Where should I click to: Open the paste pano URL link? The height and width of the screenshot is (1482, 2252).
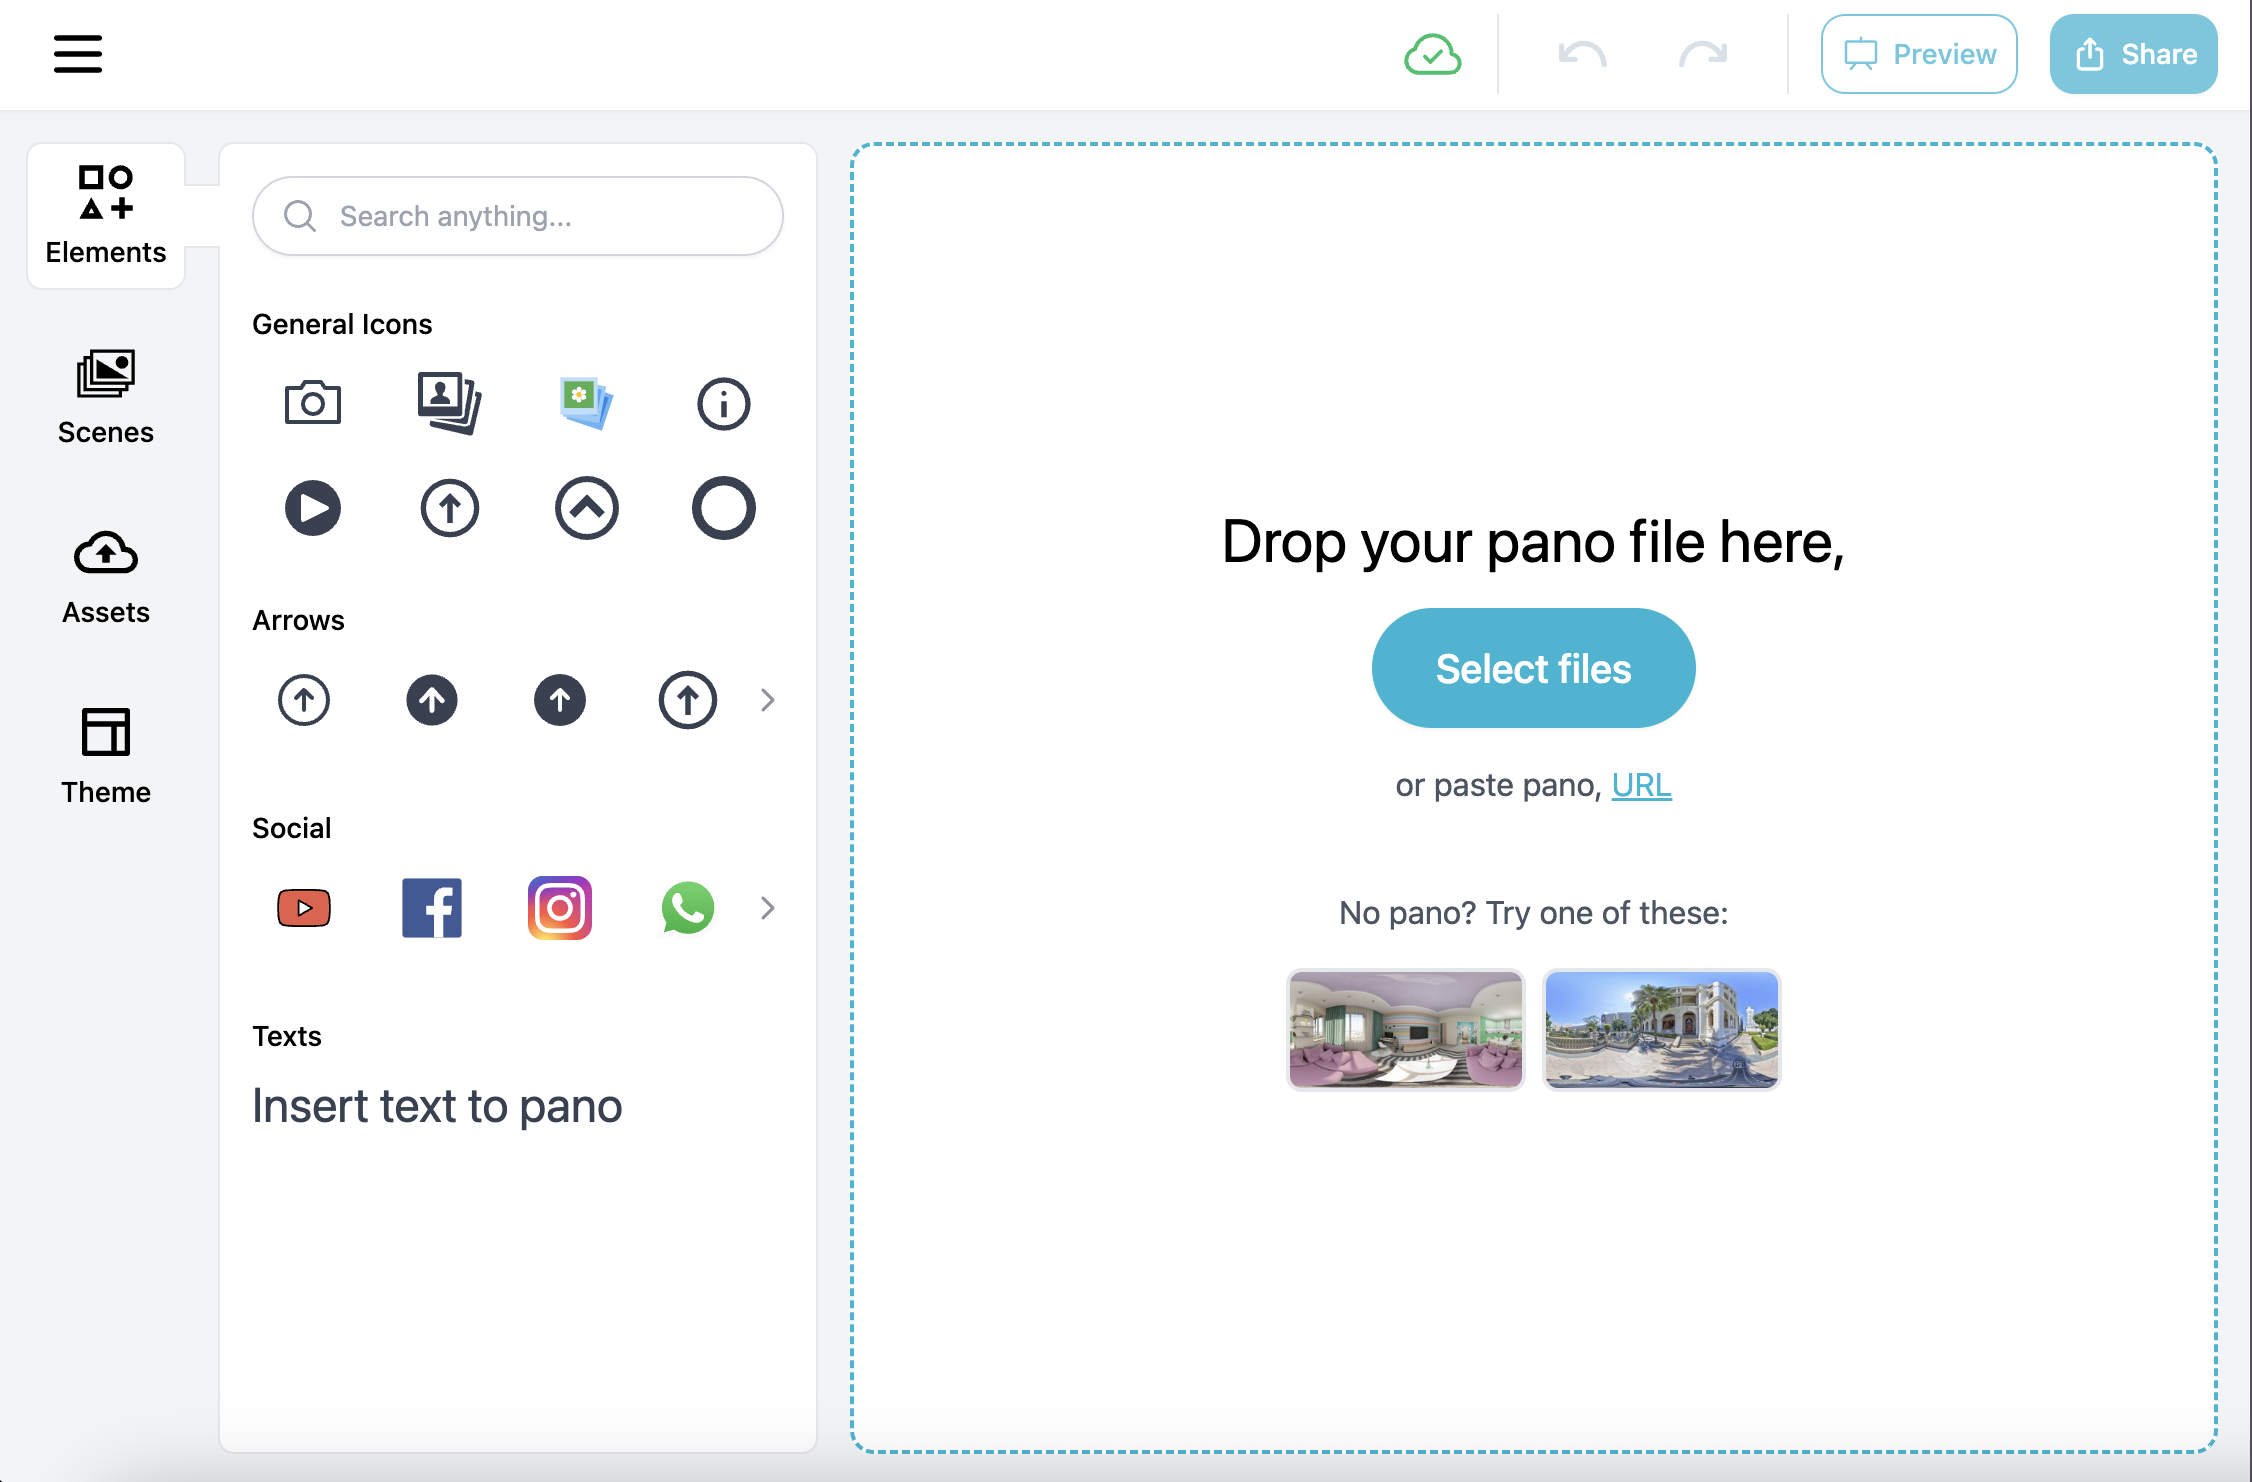(x=1640, y=784)
